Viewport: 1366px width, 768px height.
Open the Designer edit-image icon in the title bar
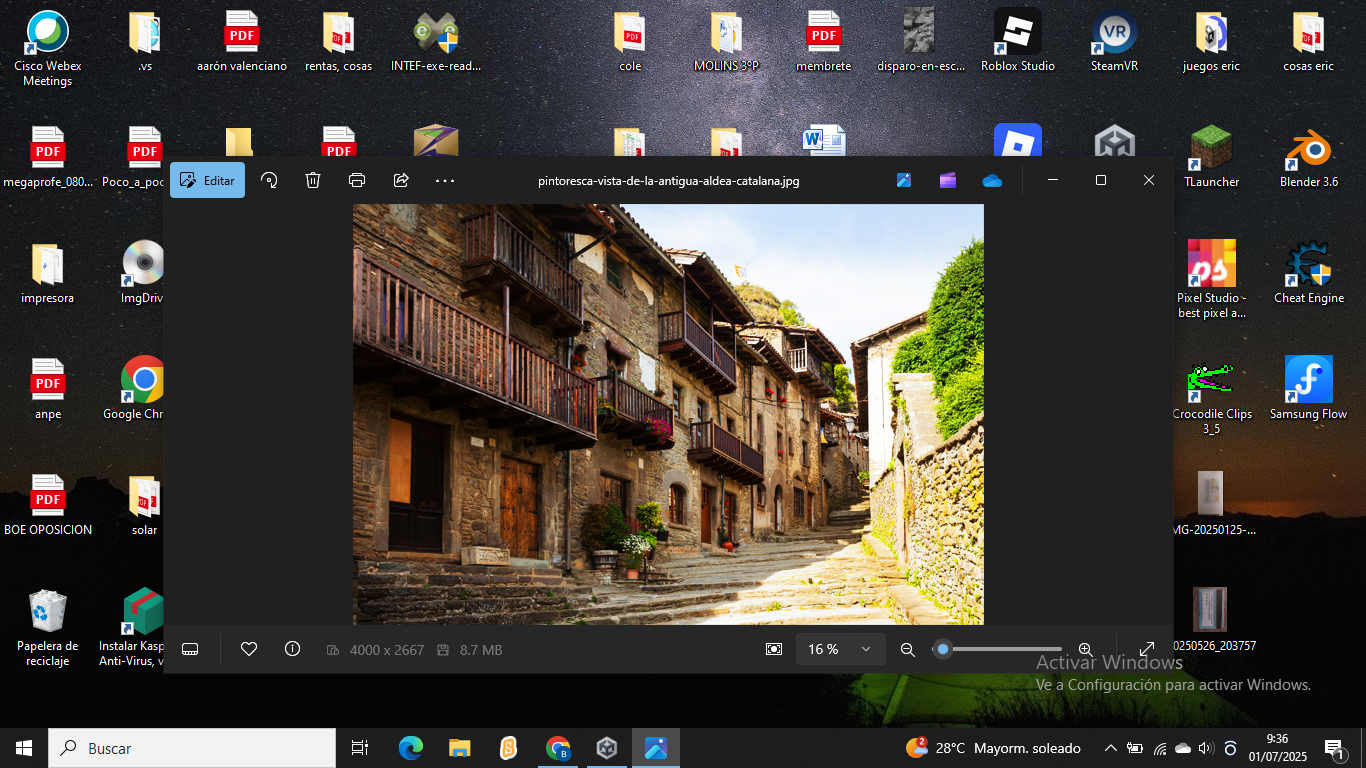(x=904, y=181)
